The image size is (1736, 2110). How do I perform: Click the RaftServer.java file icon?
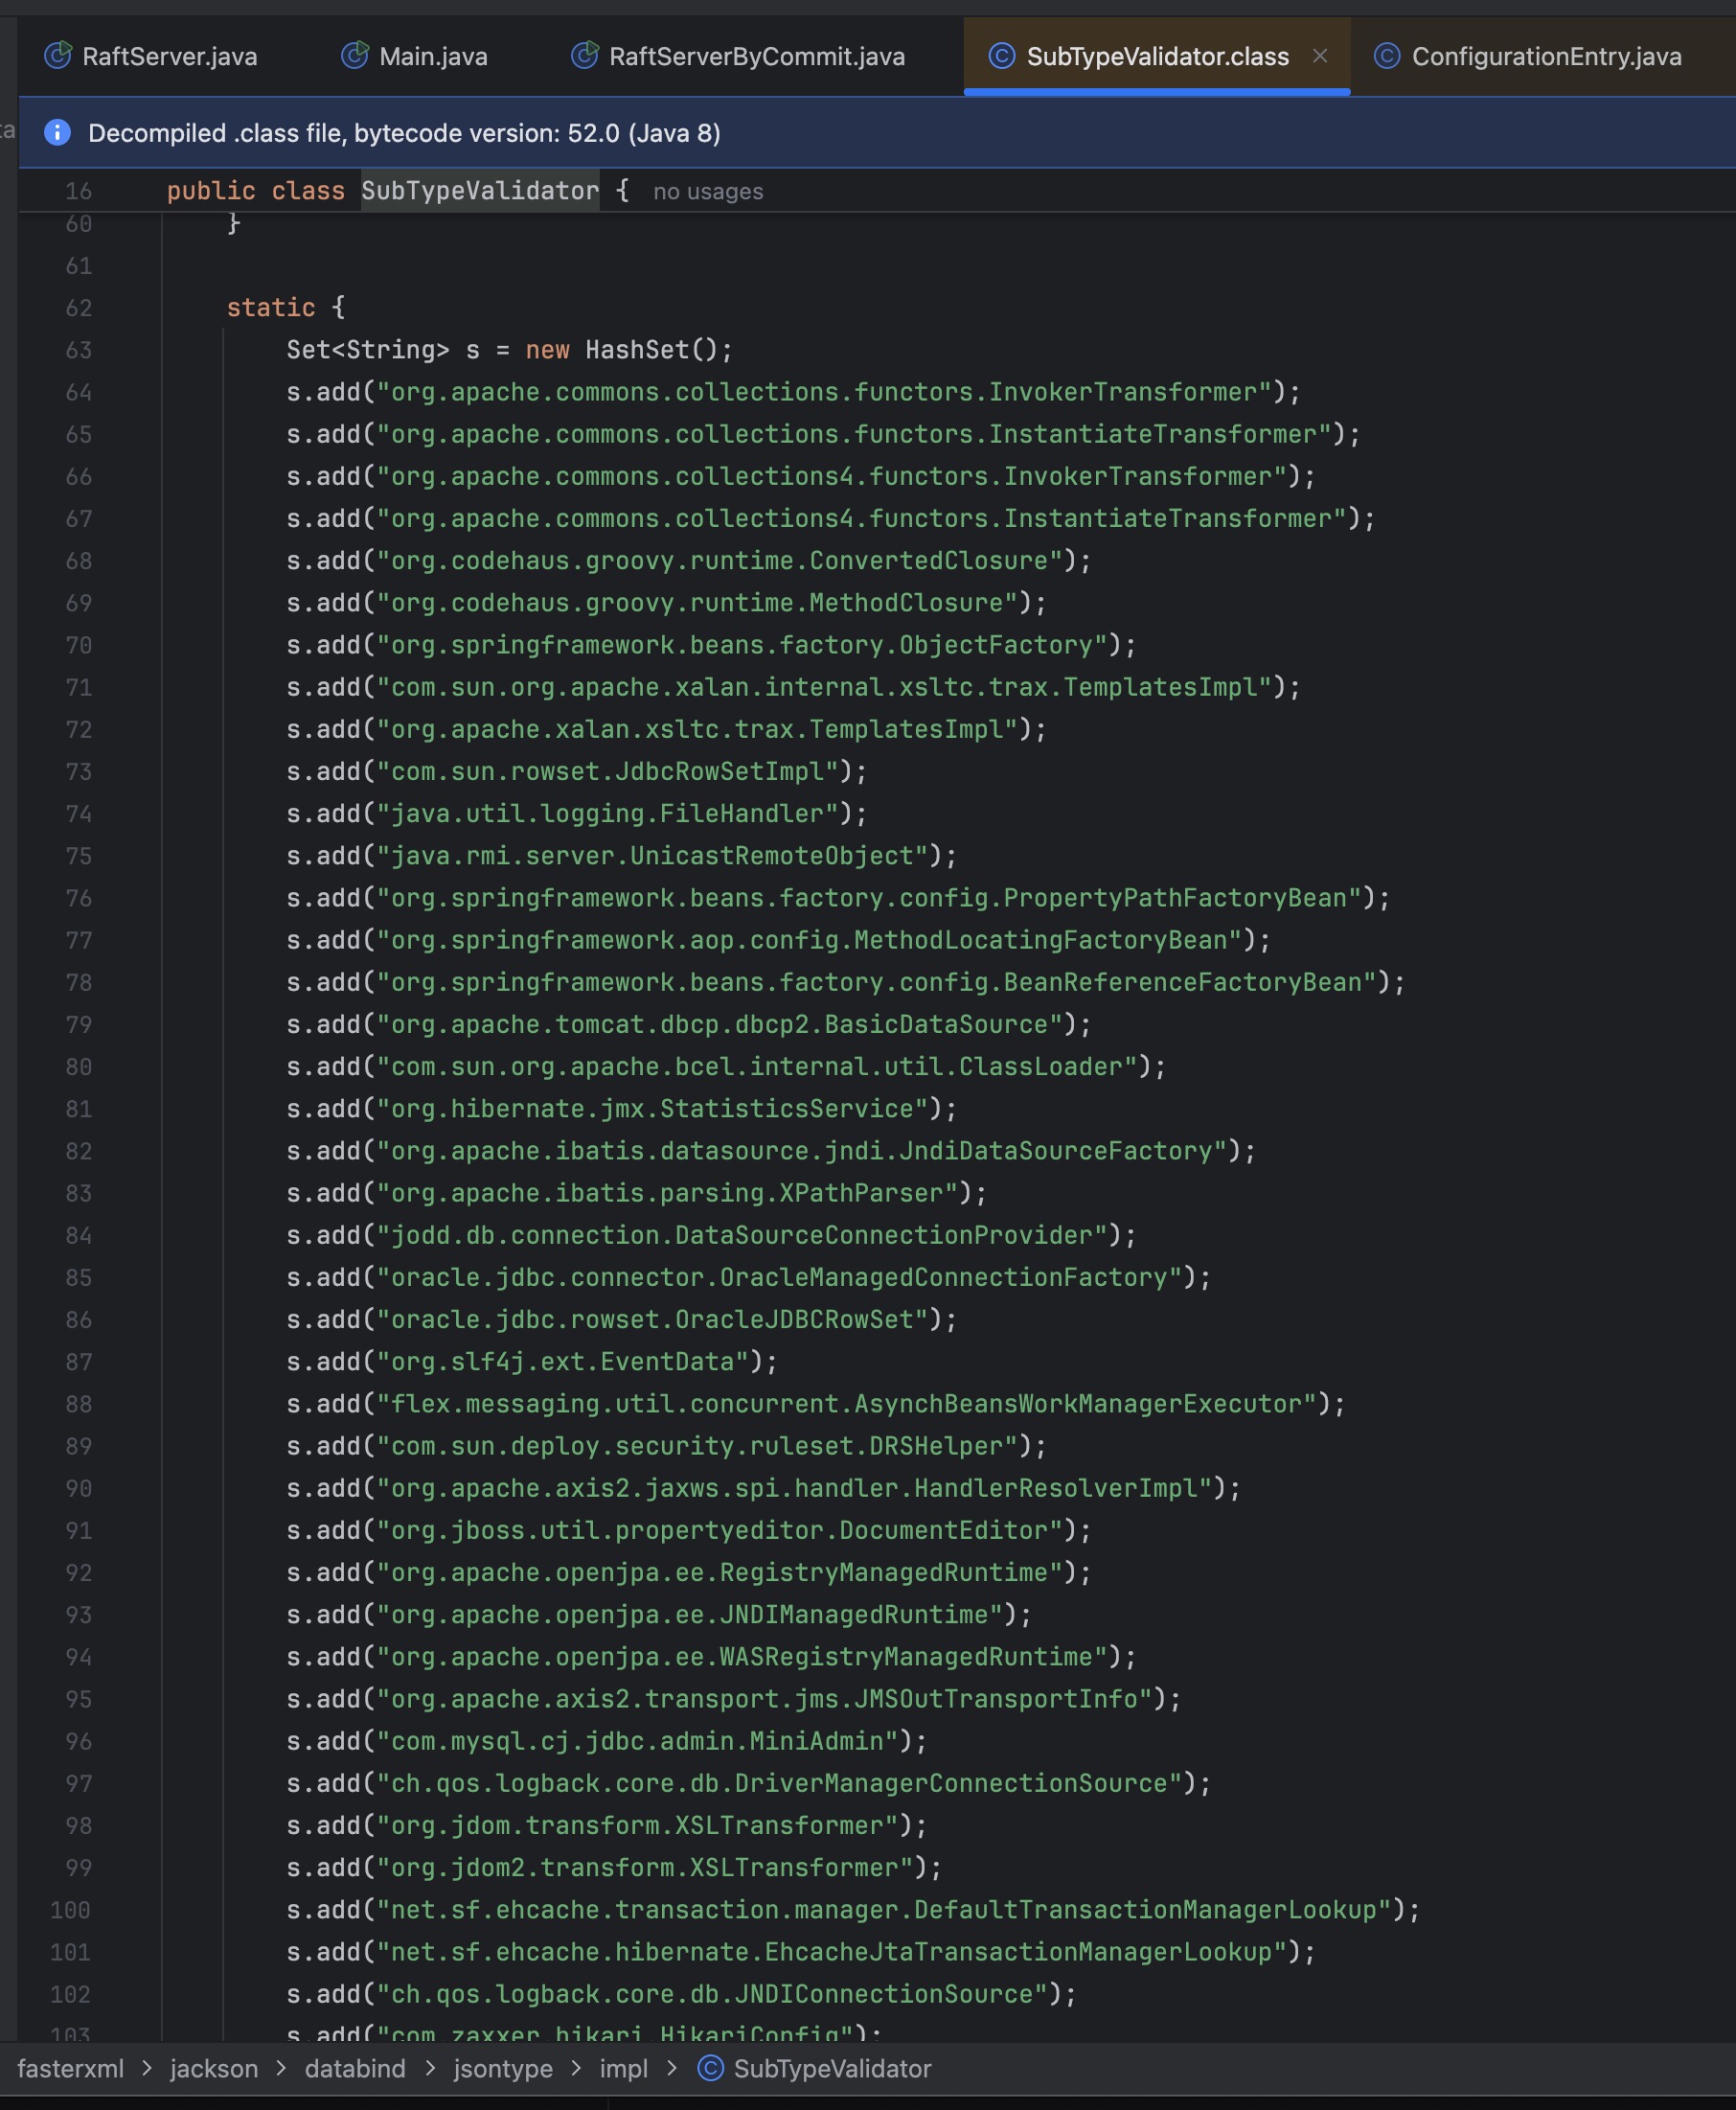point(58,56)
